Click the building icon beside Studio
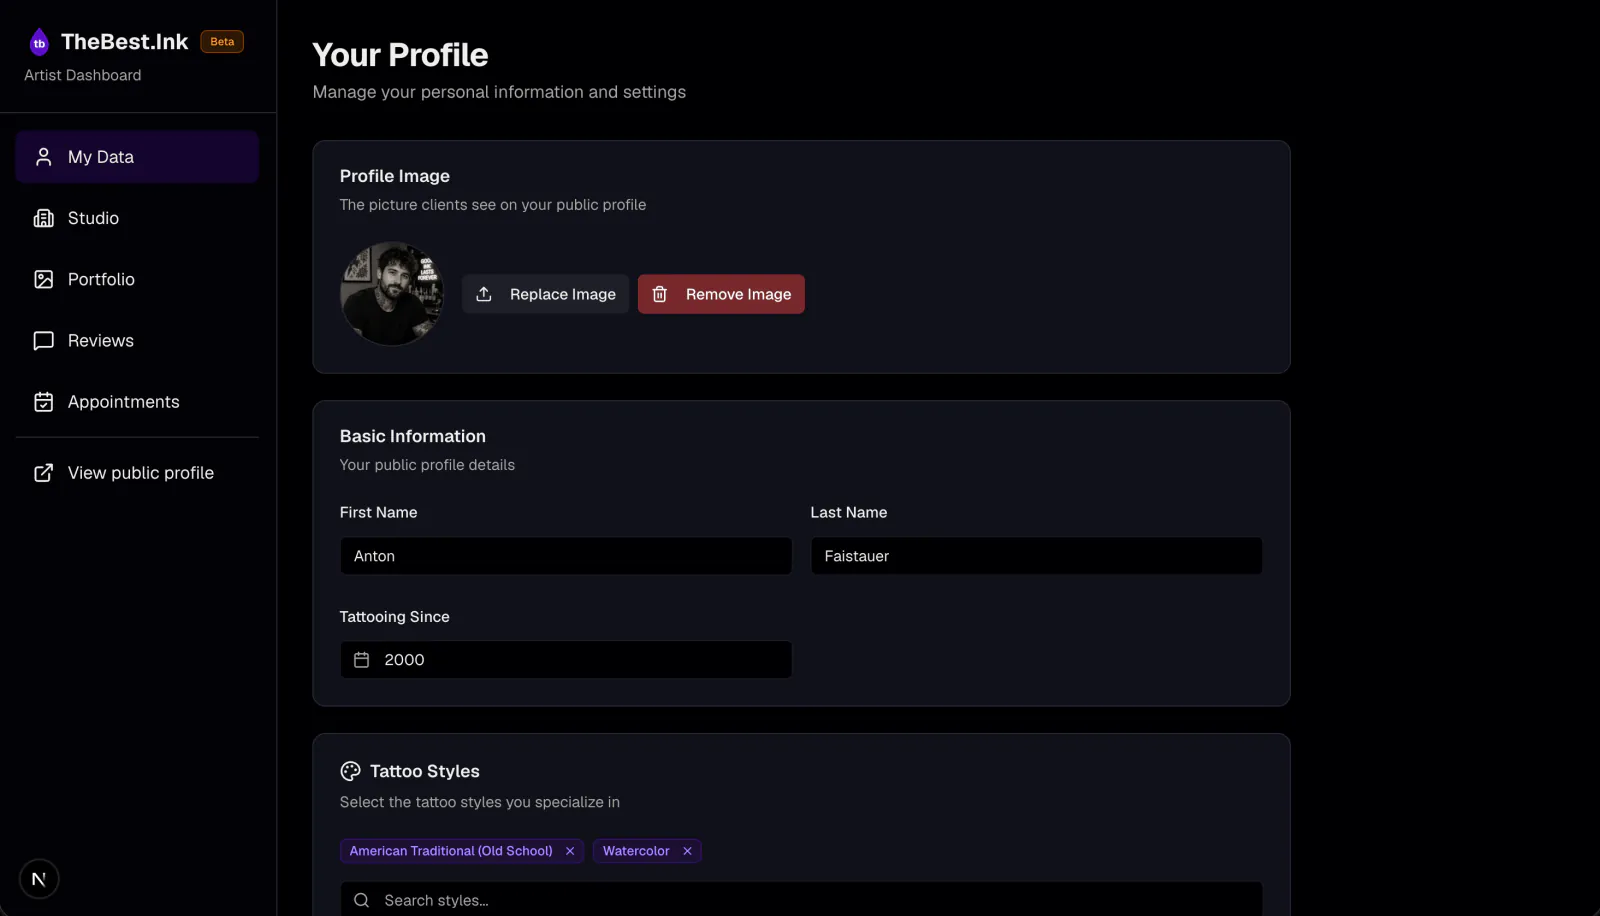The height and width of the screenshot is (916, 1600). [x=43, y=218]
